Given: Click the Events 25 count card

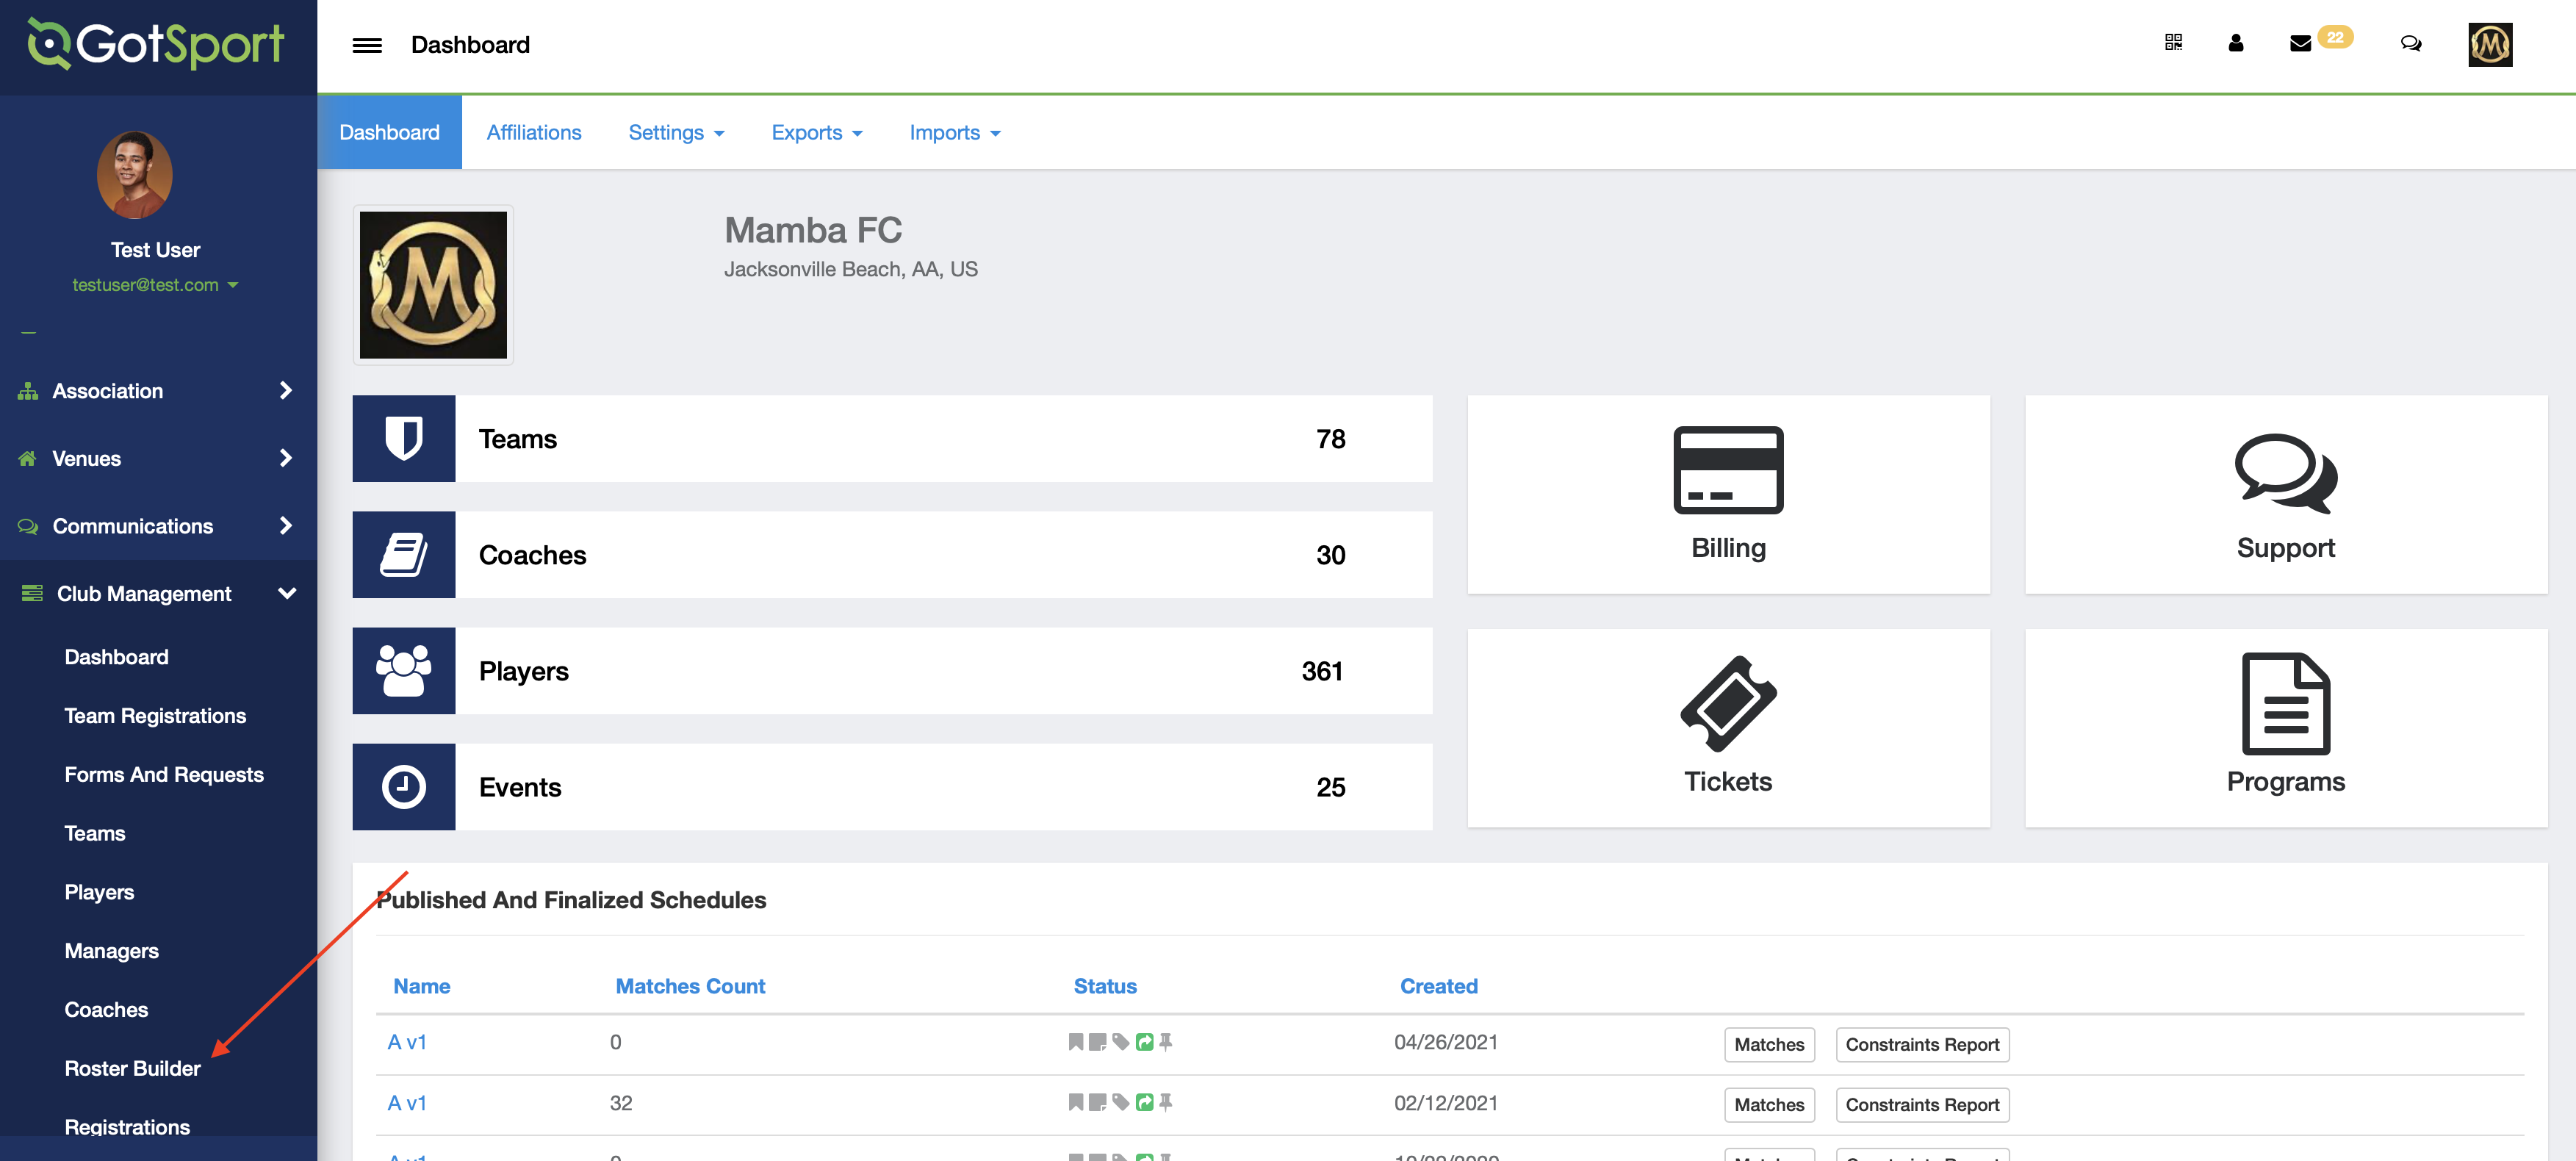Looking at the screenshot, I should pos(892,787).
